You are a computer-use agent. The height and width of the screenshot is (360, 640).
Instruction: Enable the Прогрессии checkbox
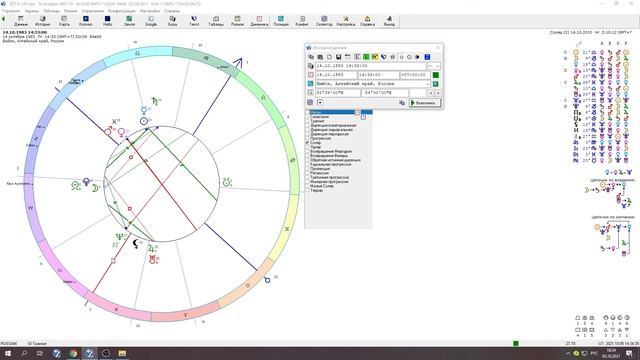(307, 138)
